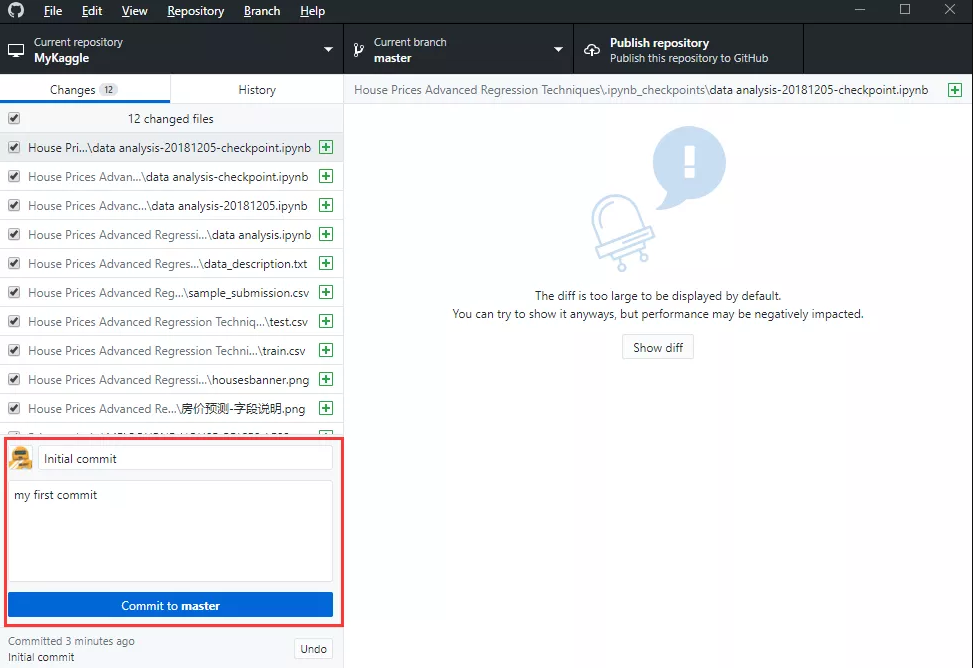Maximize the GitHub Desktop window

click(x=905, y=9)
